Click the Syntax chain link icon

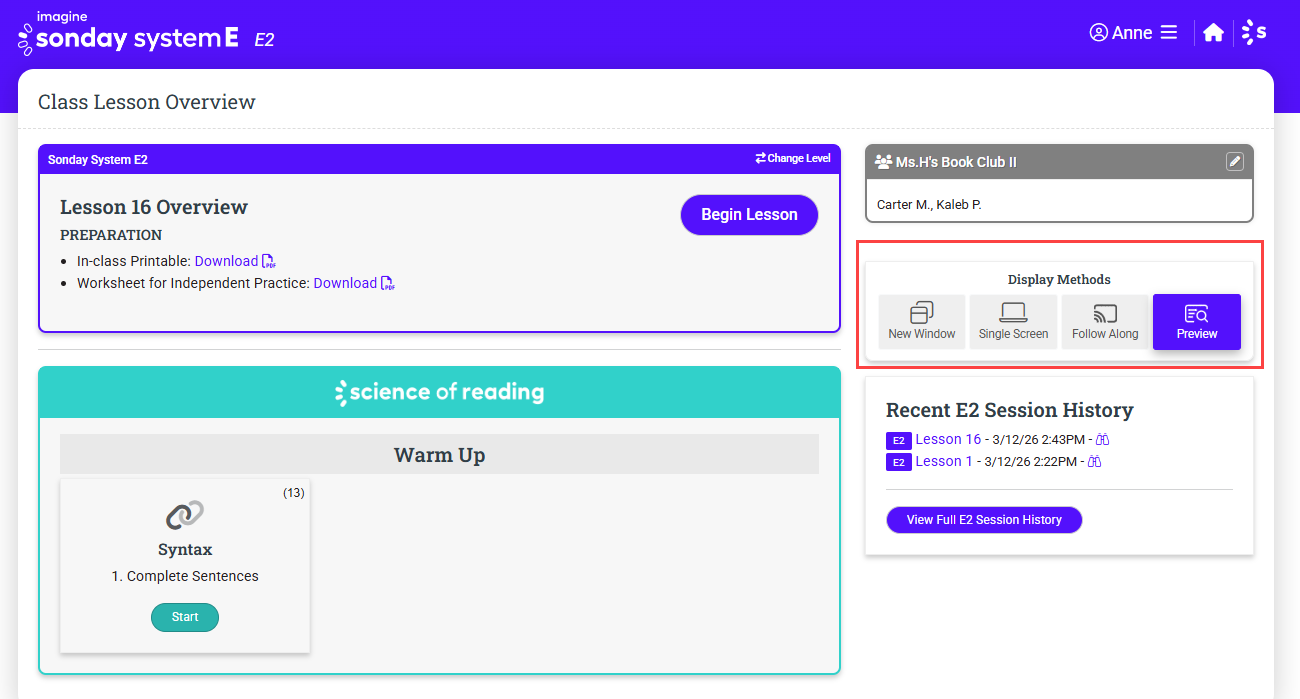(185, 515)
